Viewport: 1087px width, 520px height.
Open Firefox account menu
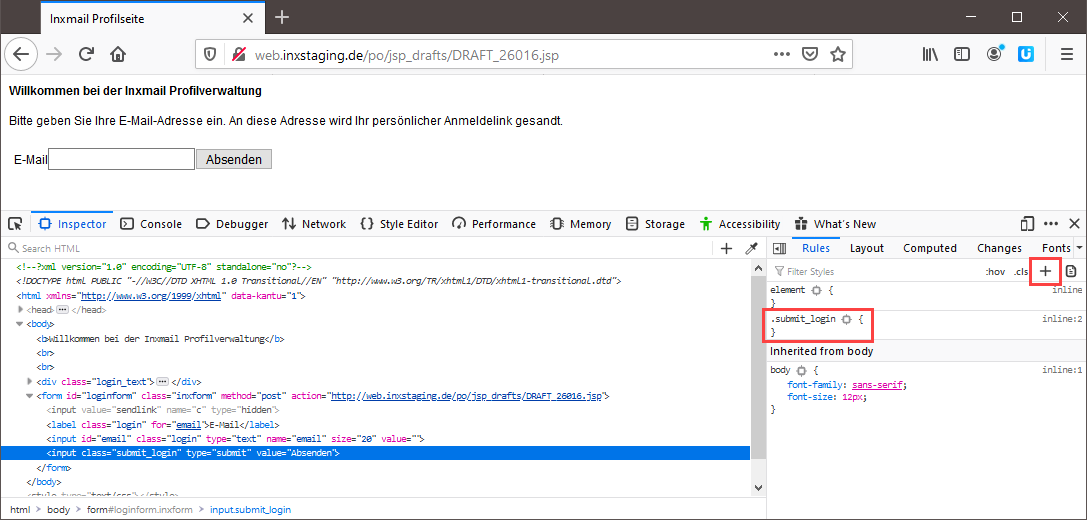(995, 54)
